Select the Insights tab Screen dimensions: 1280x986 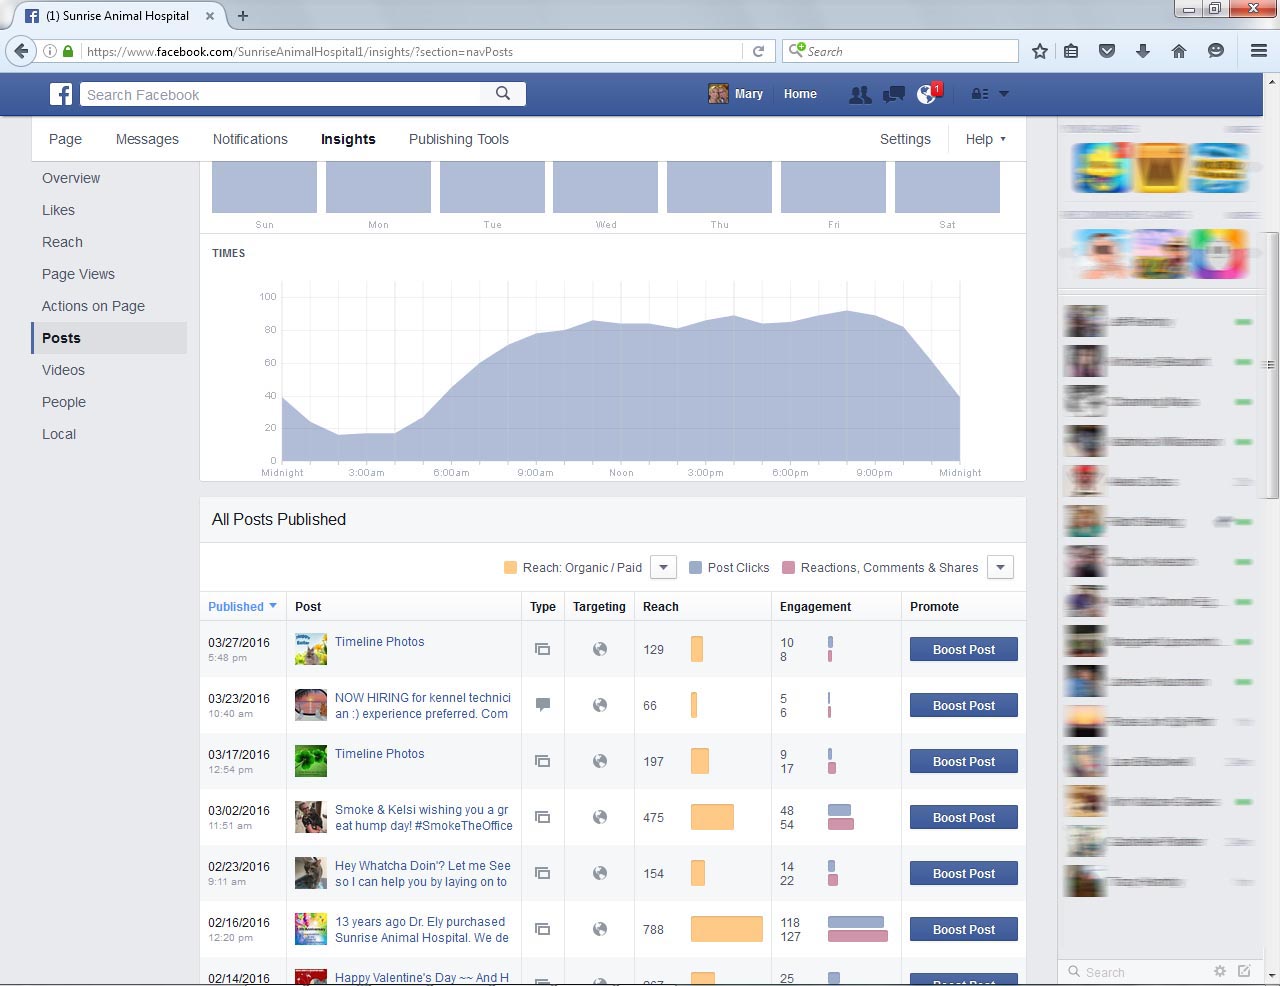(x=348, y=139)
